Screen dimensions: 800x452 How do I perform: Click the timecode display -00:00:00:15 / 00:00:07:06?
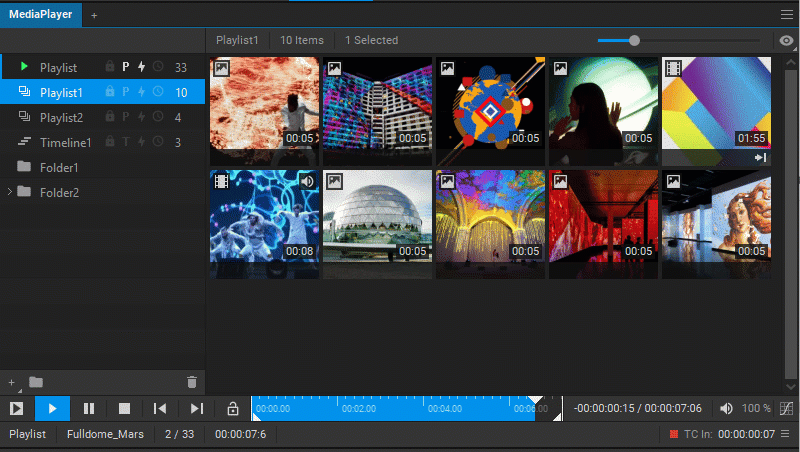click(637, 408)
